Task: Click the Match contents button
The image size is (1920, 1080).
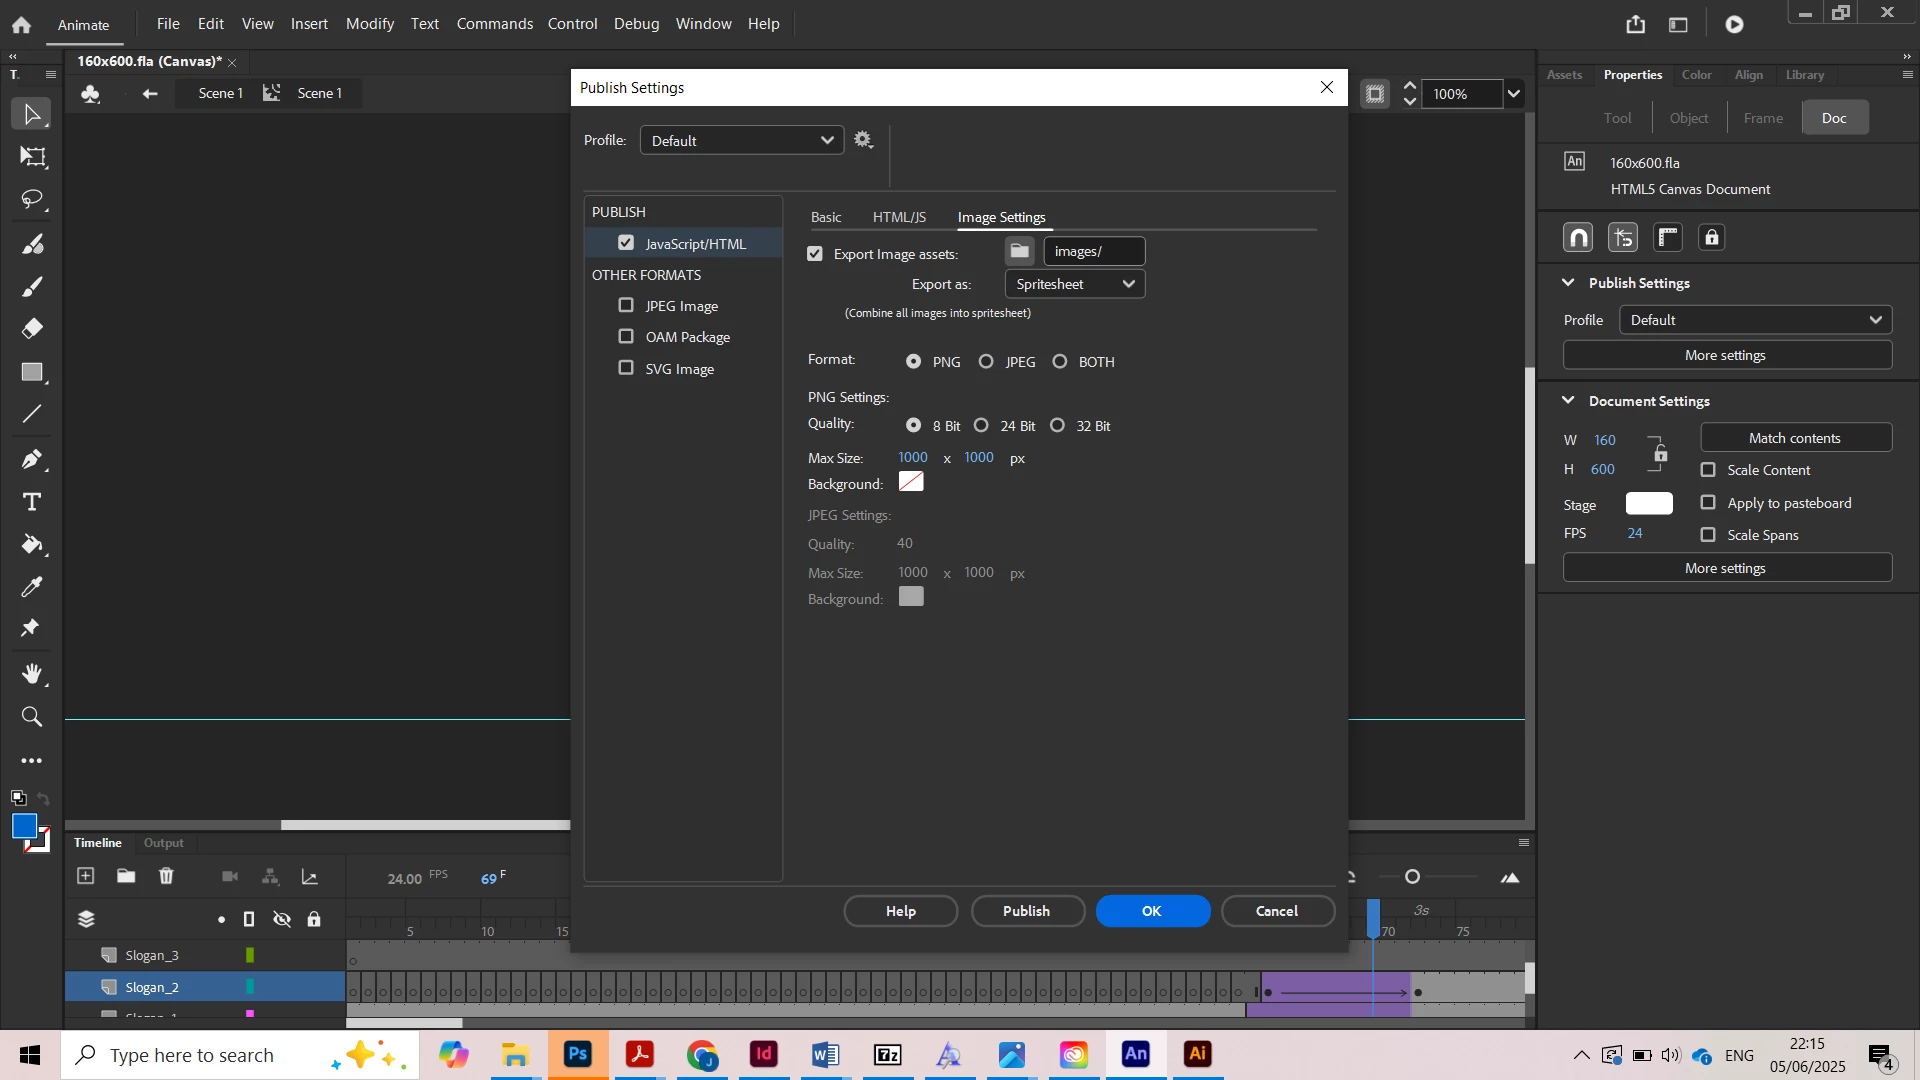Action: [x=1795, y=438]
